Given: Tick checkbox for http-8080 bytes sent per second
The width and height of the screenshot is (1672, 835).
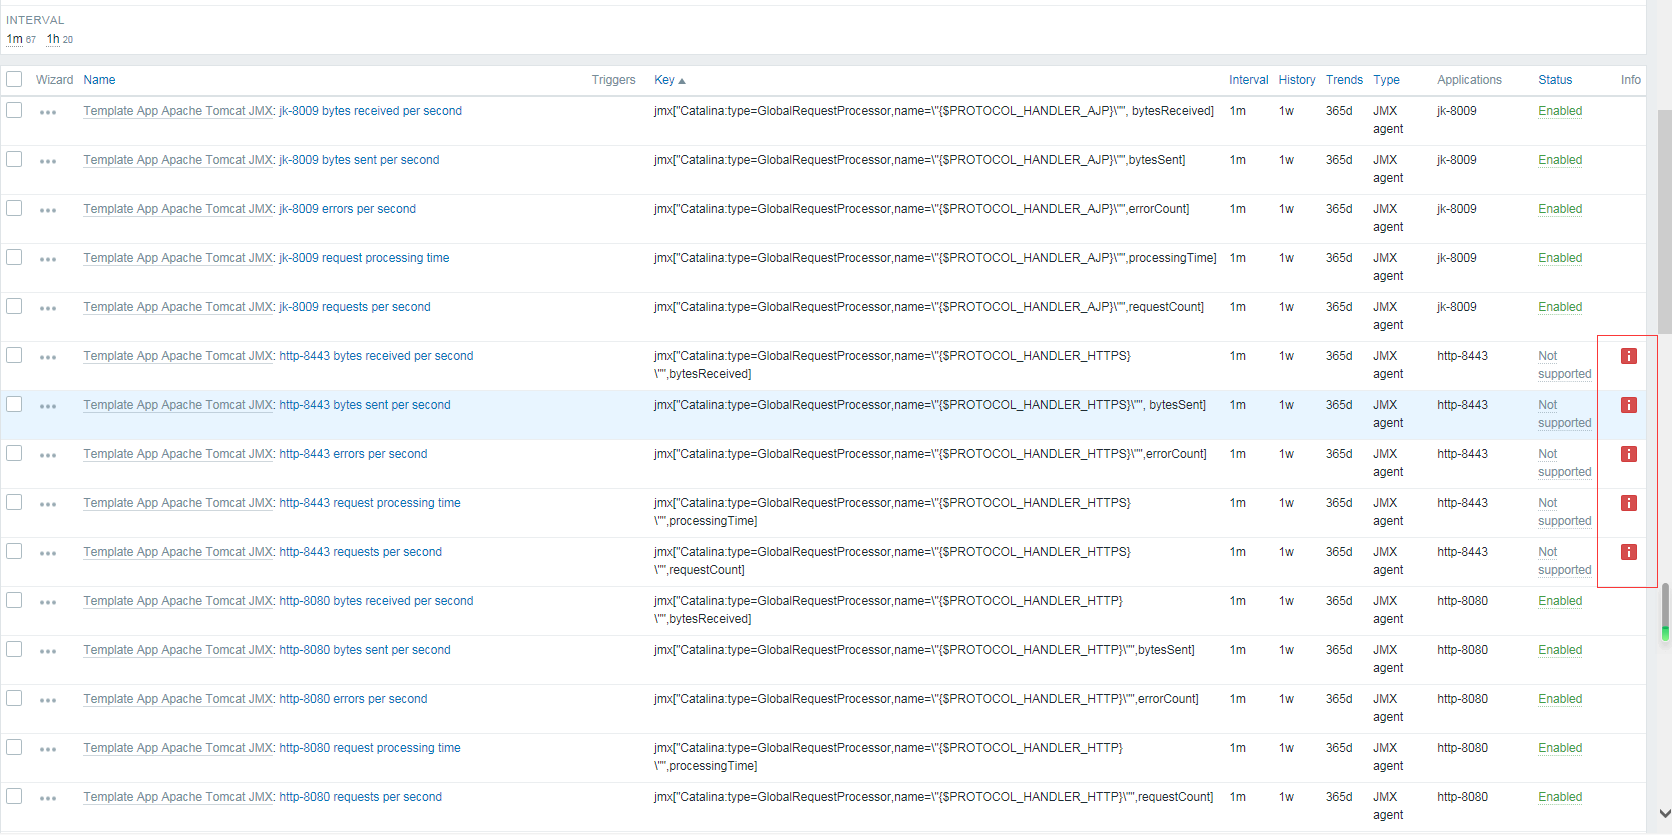Looking at the screenshot, I should [14, 649].
